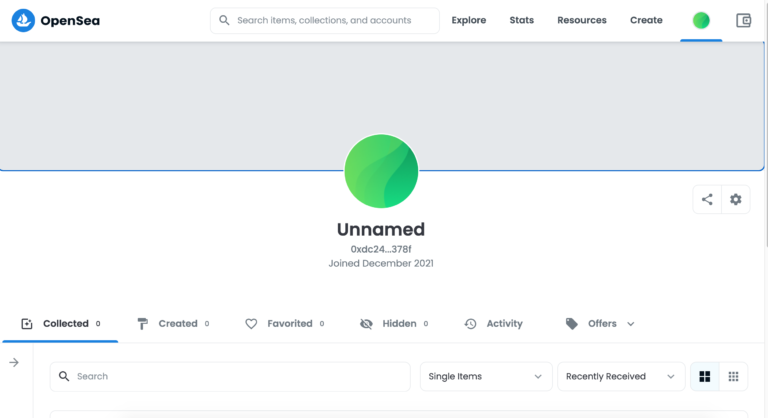The height and width of the screenshot is (418, 768).
Task: Expand the sidebar filter arrow
Action: (14, 362)
